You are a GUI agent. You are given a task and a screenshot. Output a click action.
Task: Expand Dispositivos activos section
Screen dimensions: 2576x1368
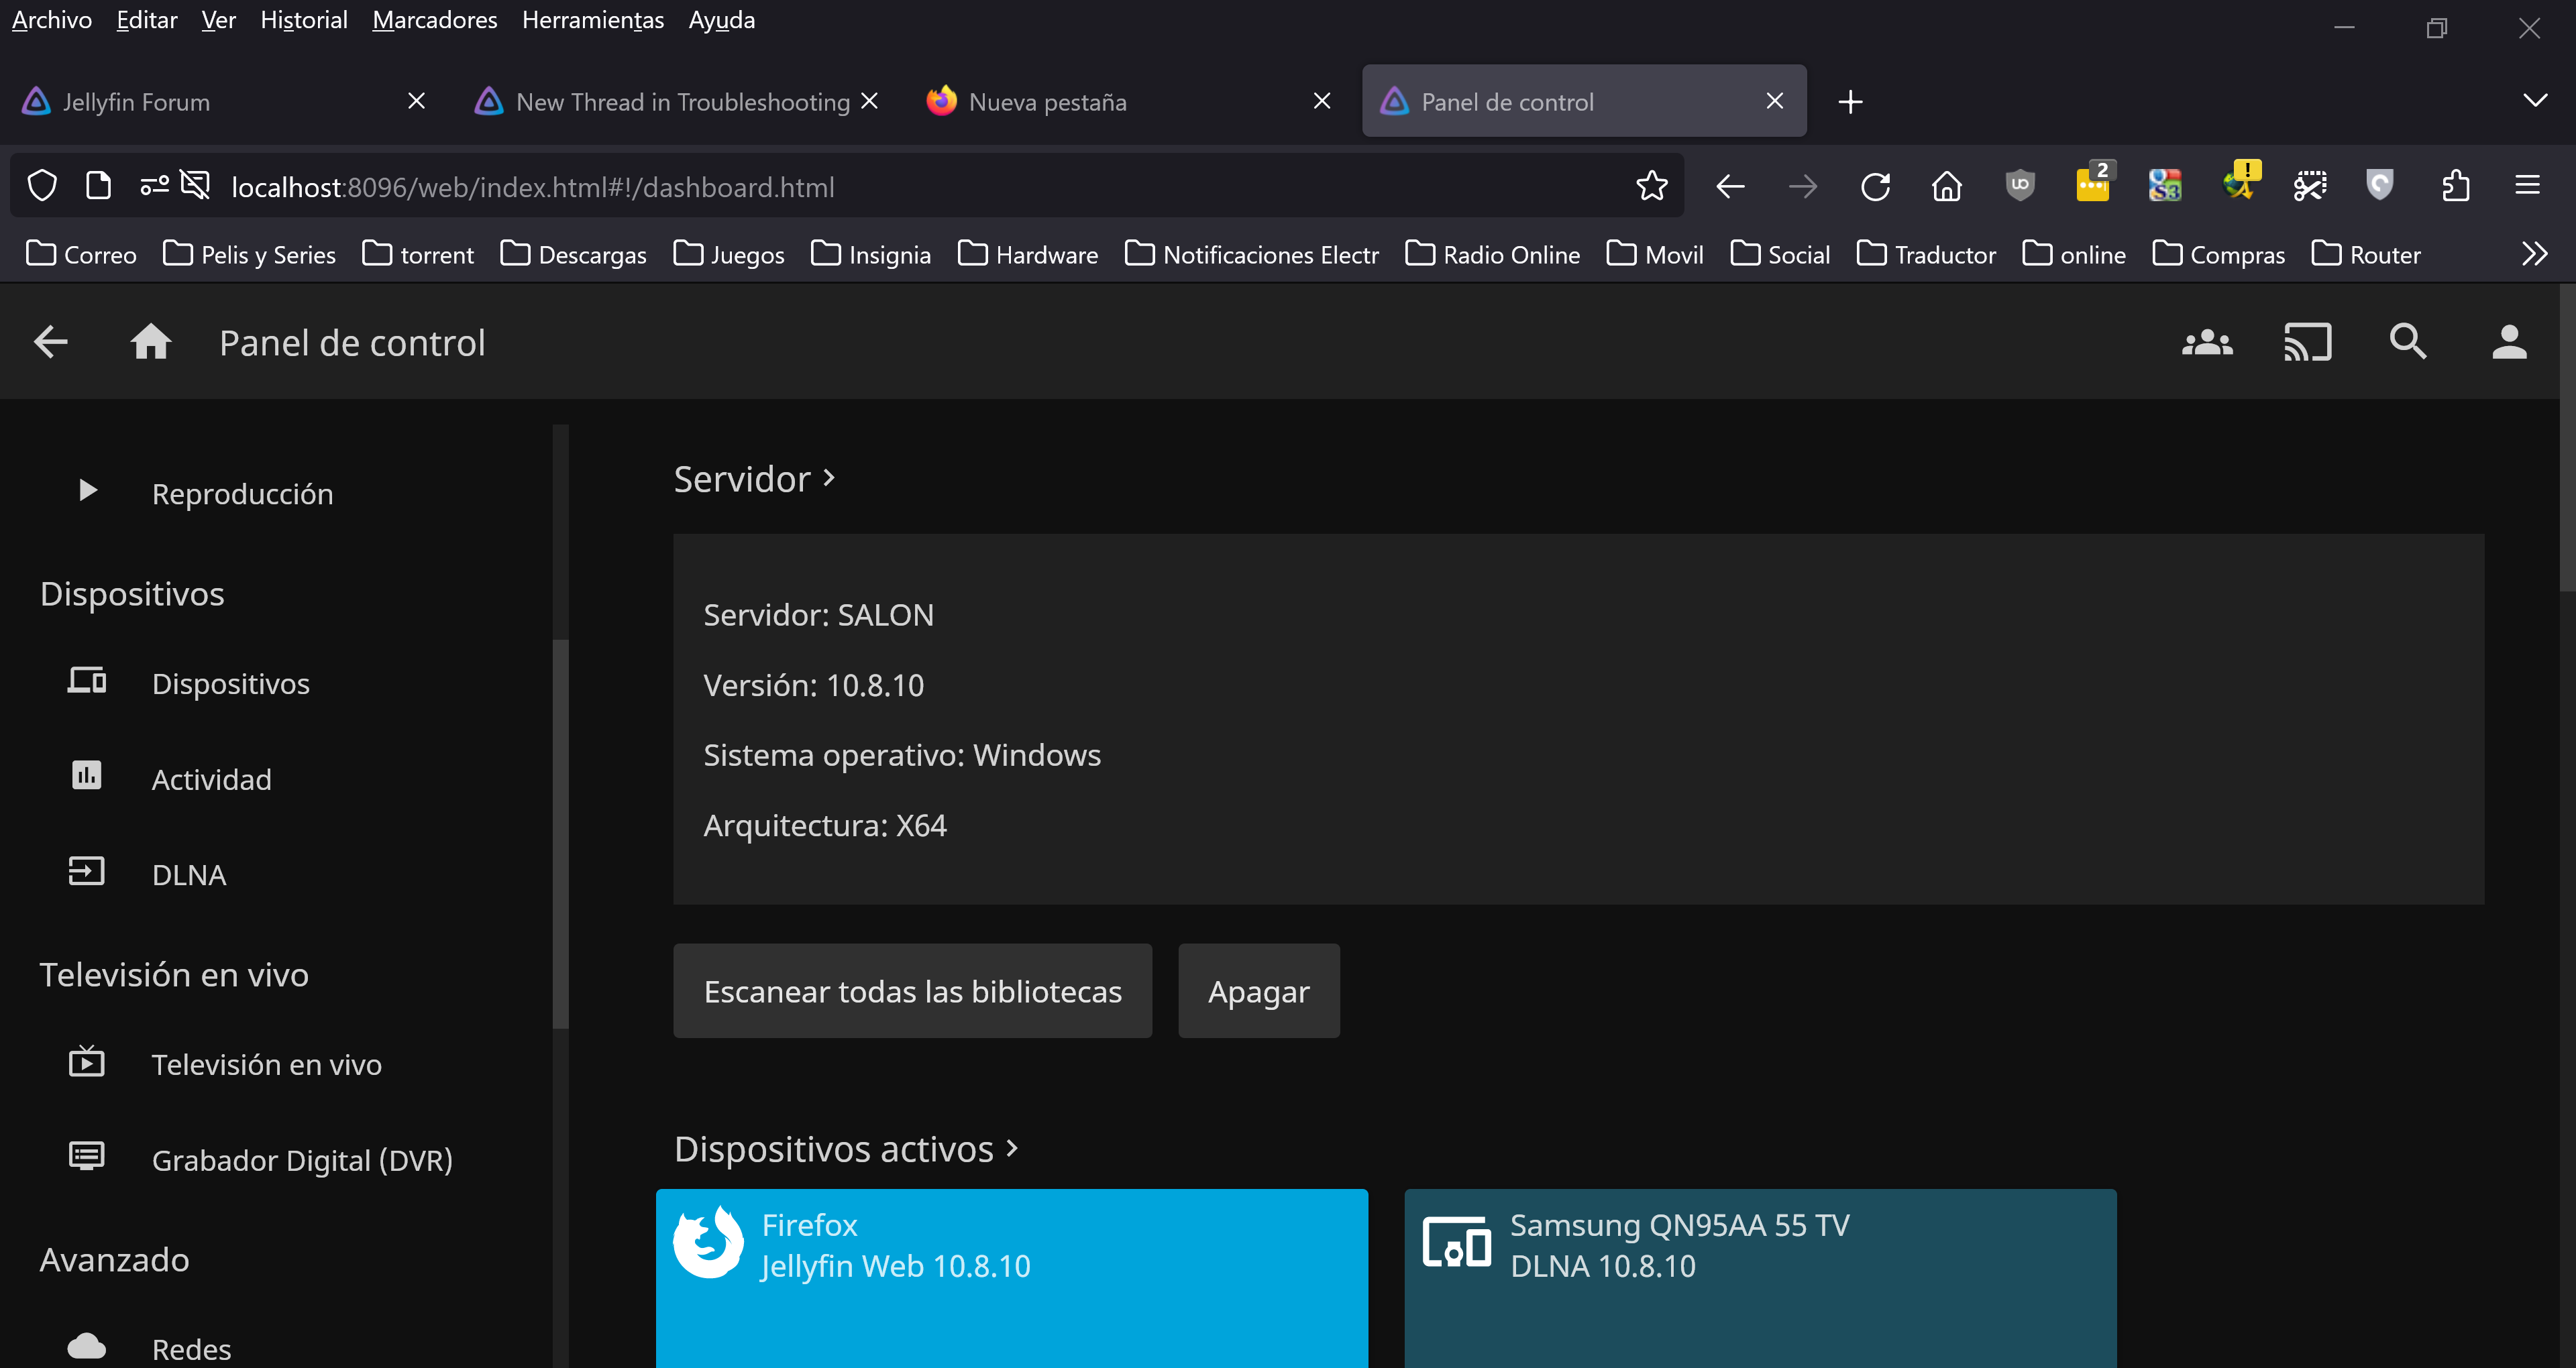845,1149
